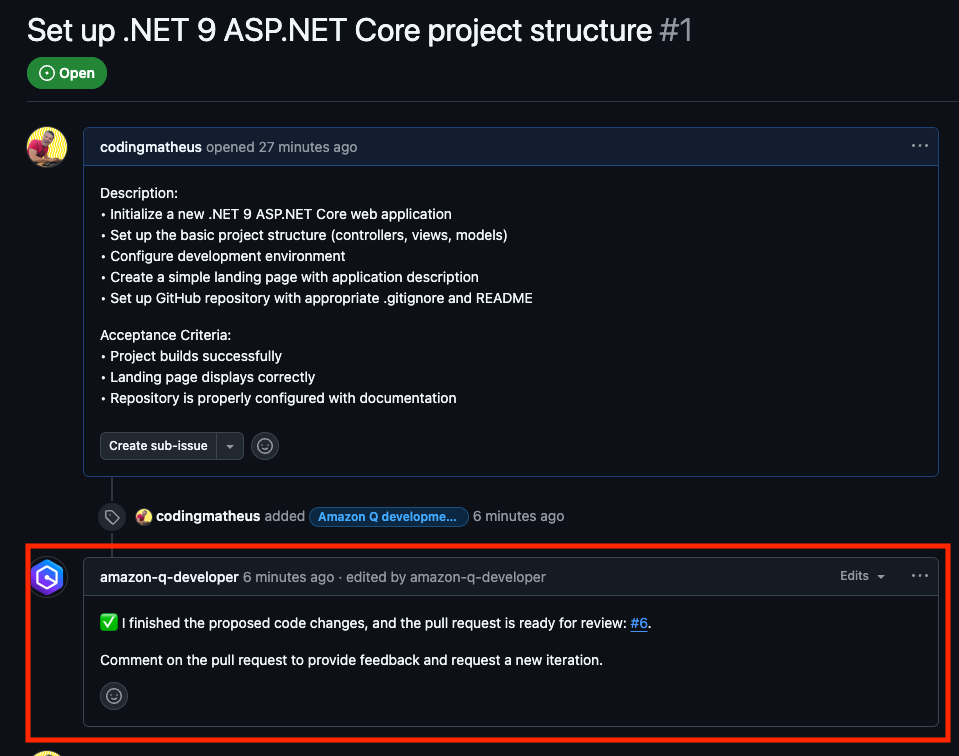This screenshot has width=959, height=756.
Task: Click amazon-q-developer username in comment header
Action: (169, 577)
